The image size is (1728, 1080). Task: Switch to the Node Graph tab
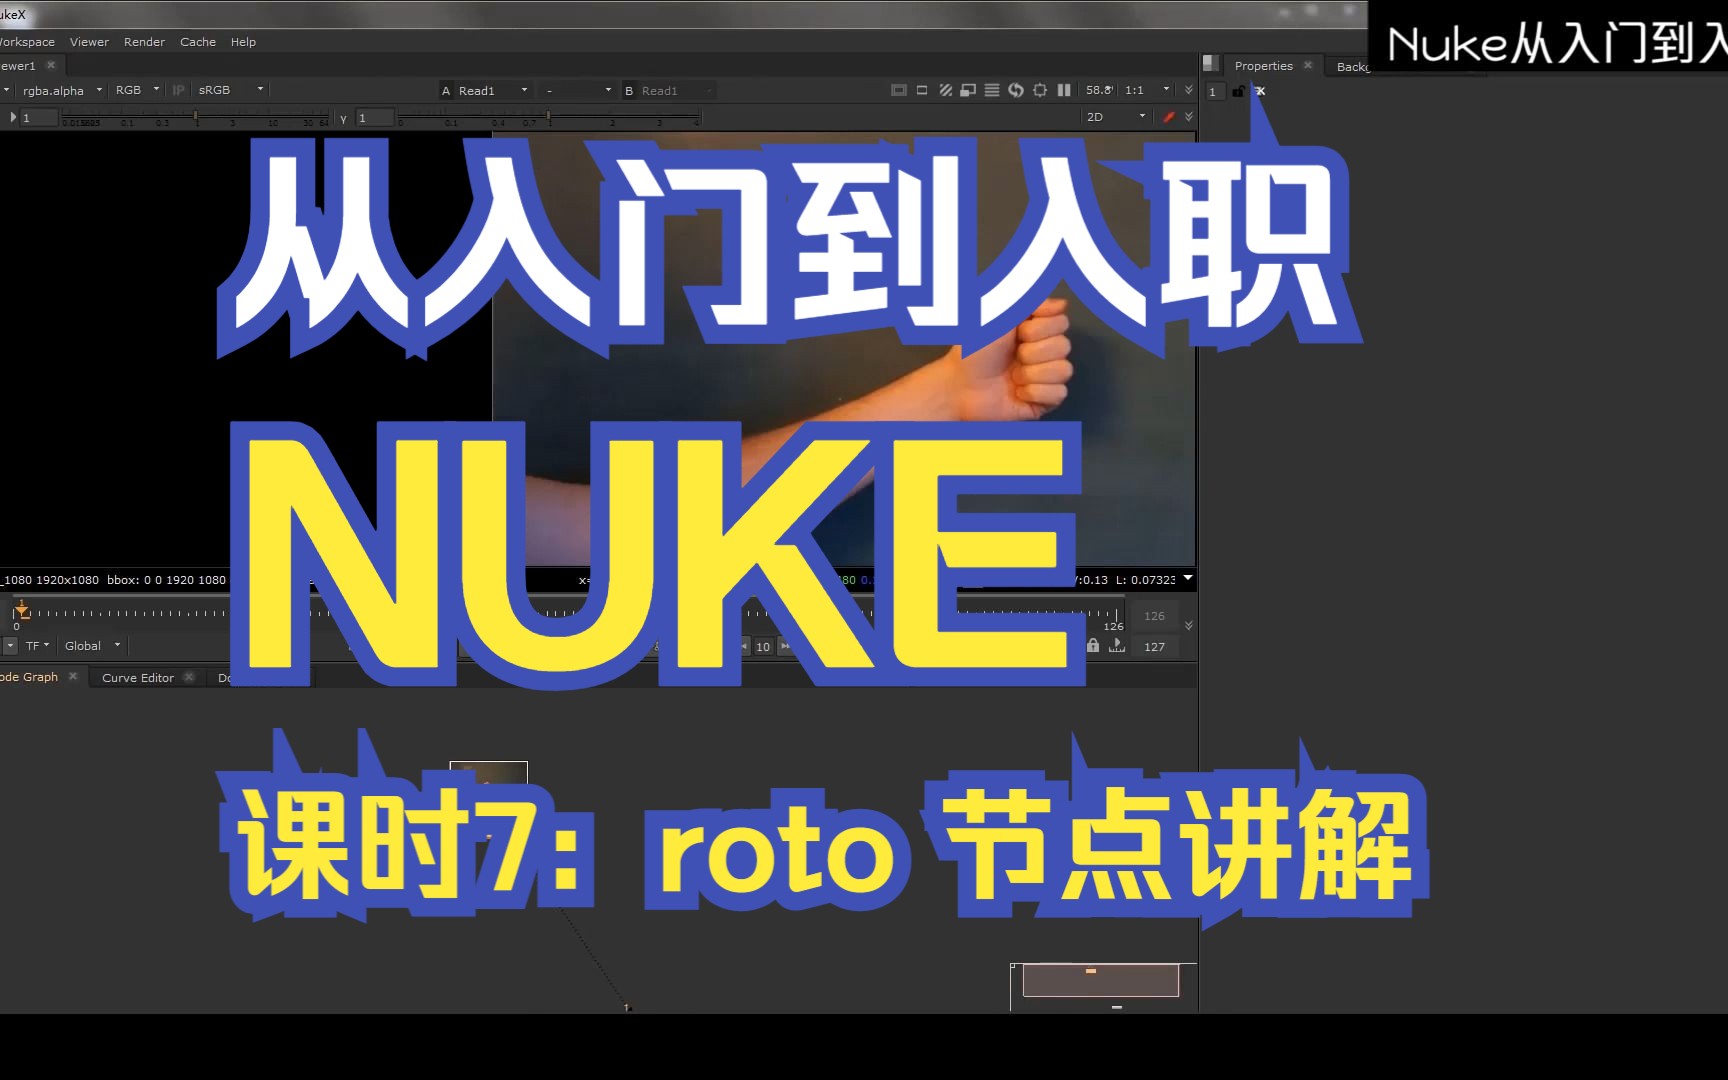click(x=29, y=677)
